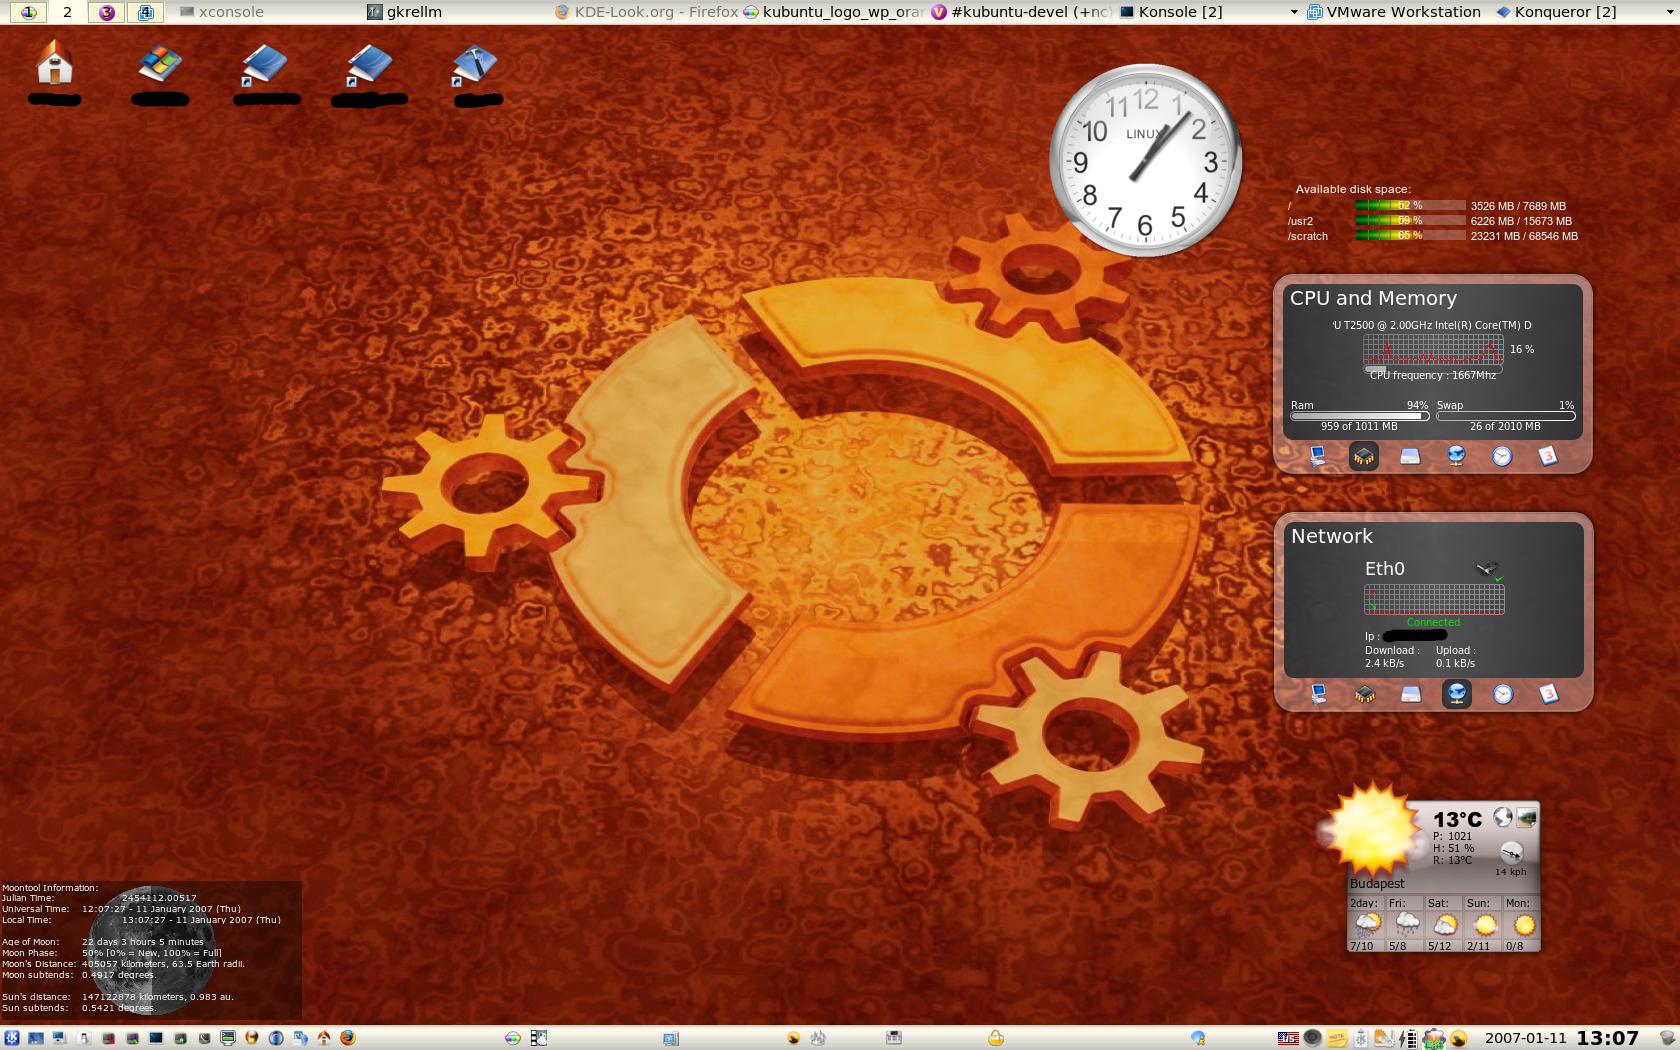Click the CPU frequency bar
The height and width of the screenshot is (1050, 1680).
pyautogui.click(x=1433, y=368)
